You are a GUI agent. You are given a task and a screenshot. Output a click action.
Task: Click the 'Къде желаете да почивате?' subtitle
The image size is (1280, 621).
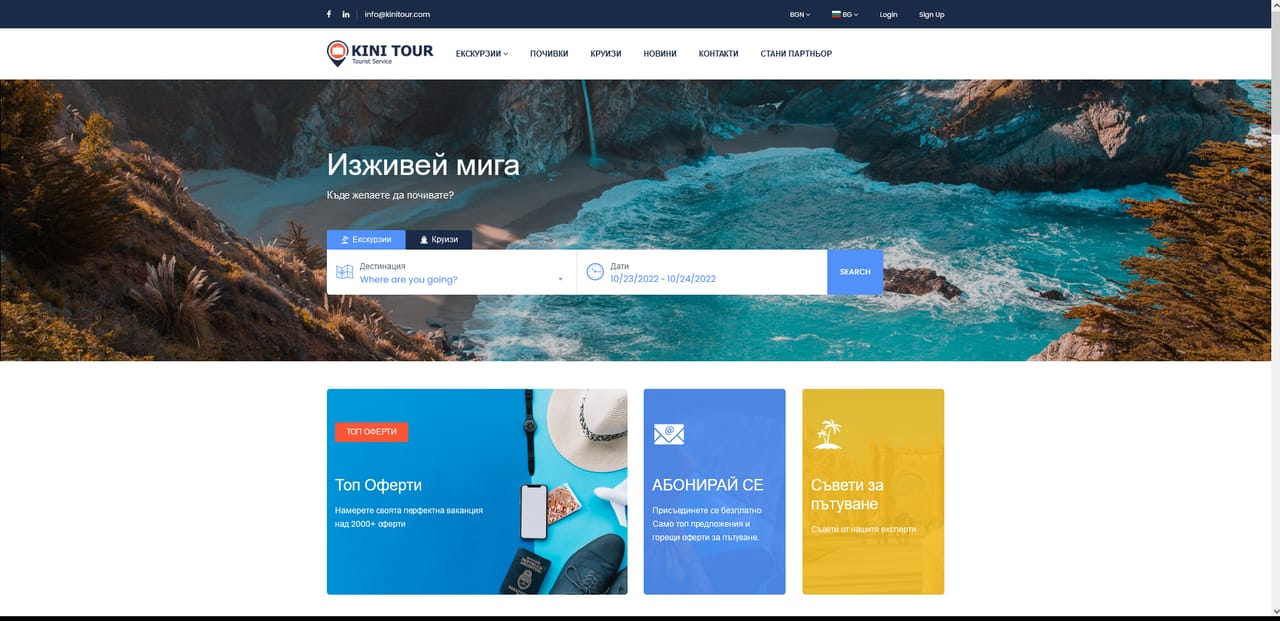pyautogui.click(x=390, y=195)
